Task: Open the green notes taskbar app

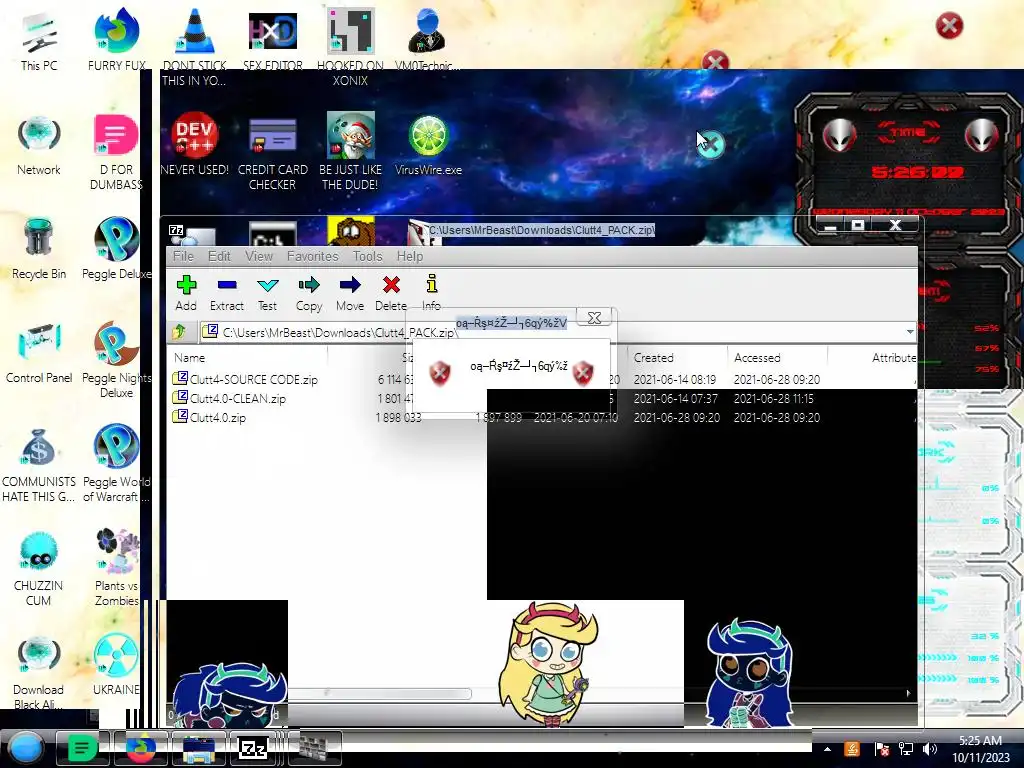Action: (82, 748)
